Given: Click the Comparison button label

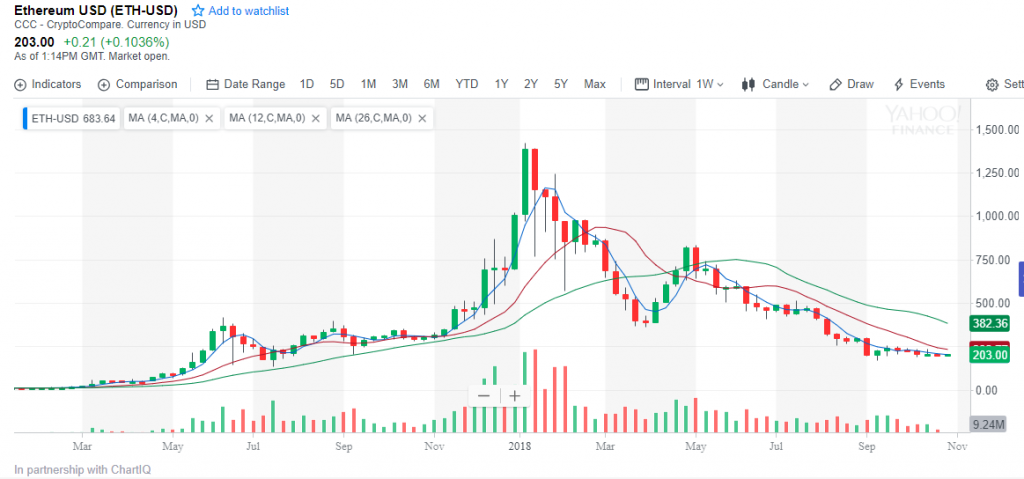Looking at the screenshot, I should [x=146, y=84].
